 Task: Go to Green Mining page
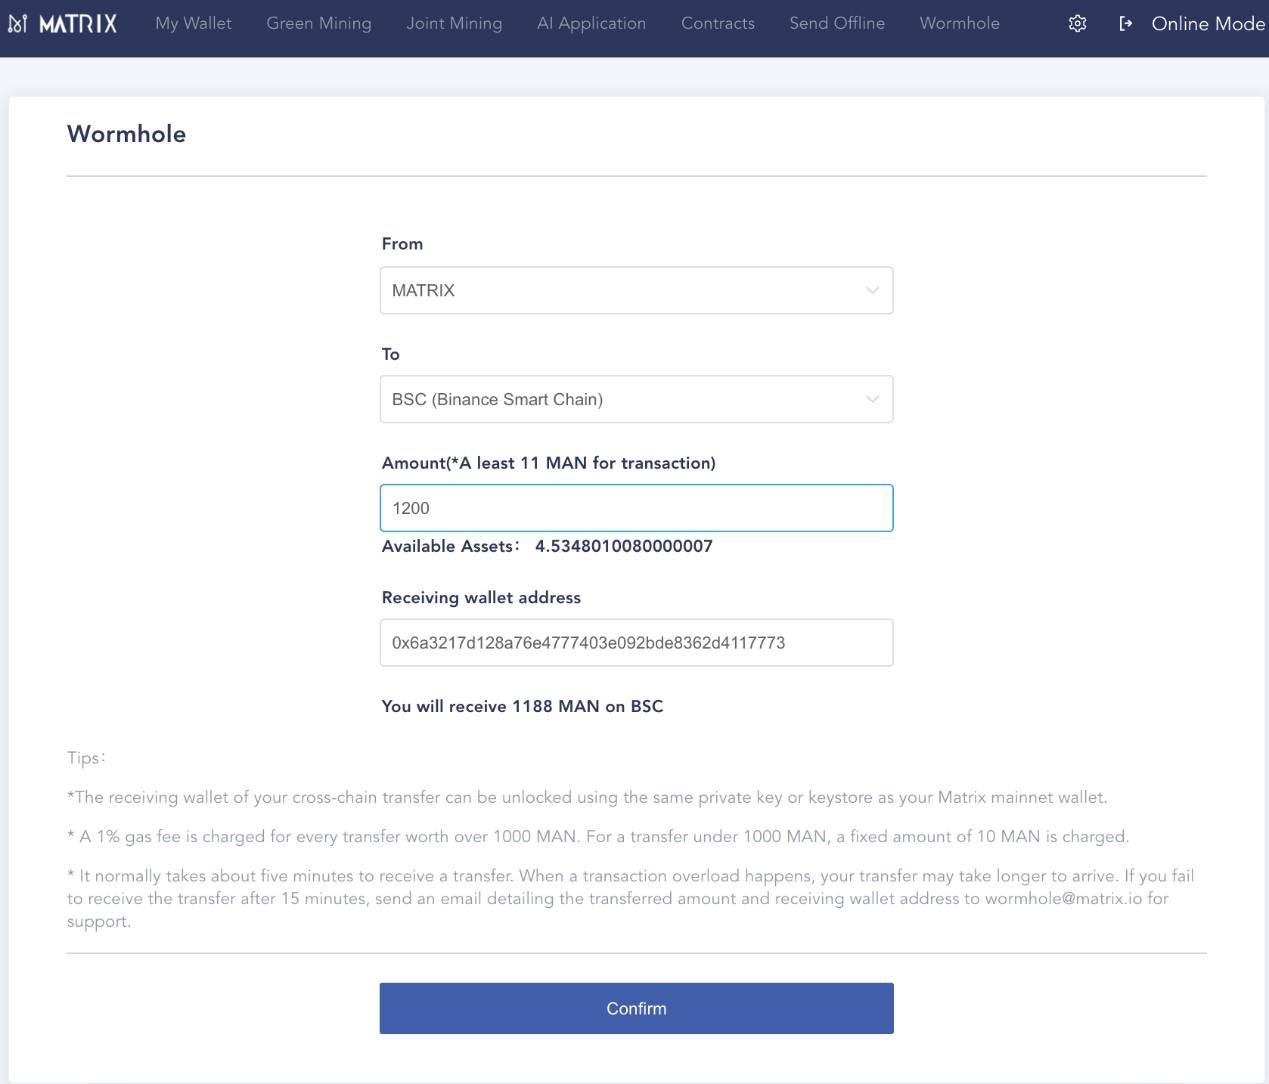click(x=319, y=23)
